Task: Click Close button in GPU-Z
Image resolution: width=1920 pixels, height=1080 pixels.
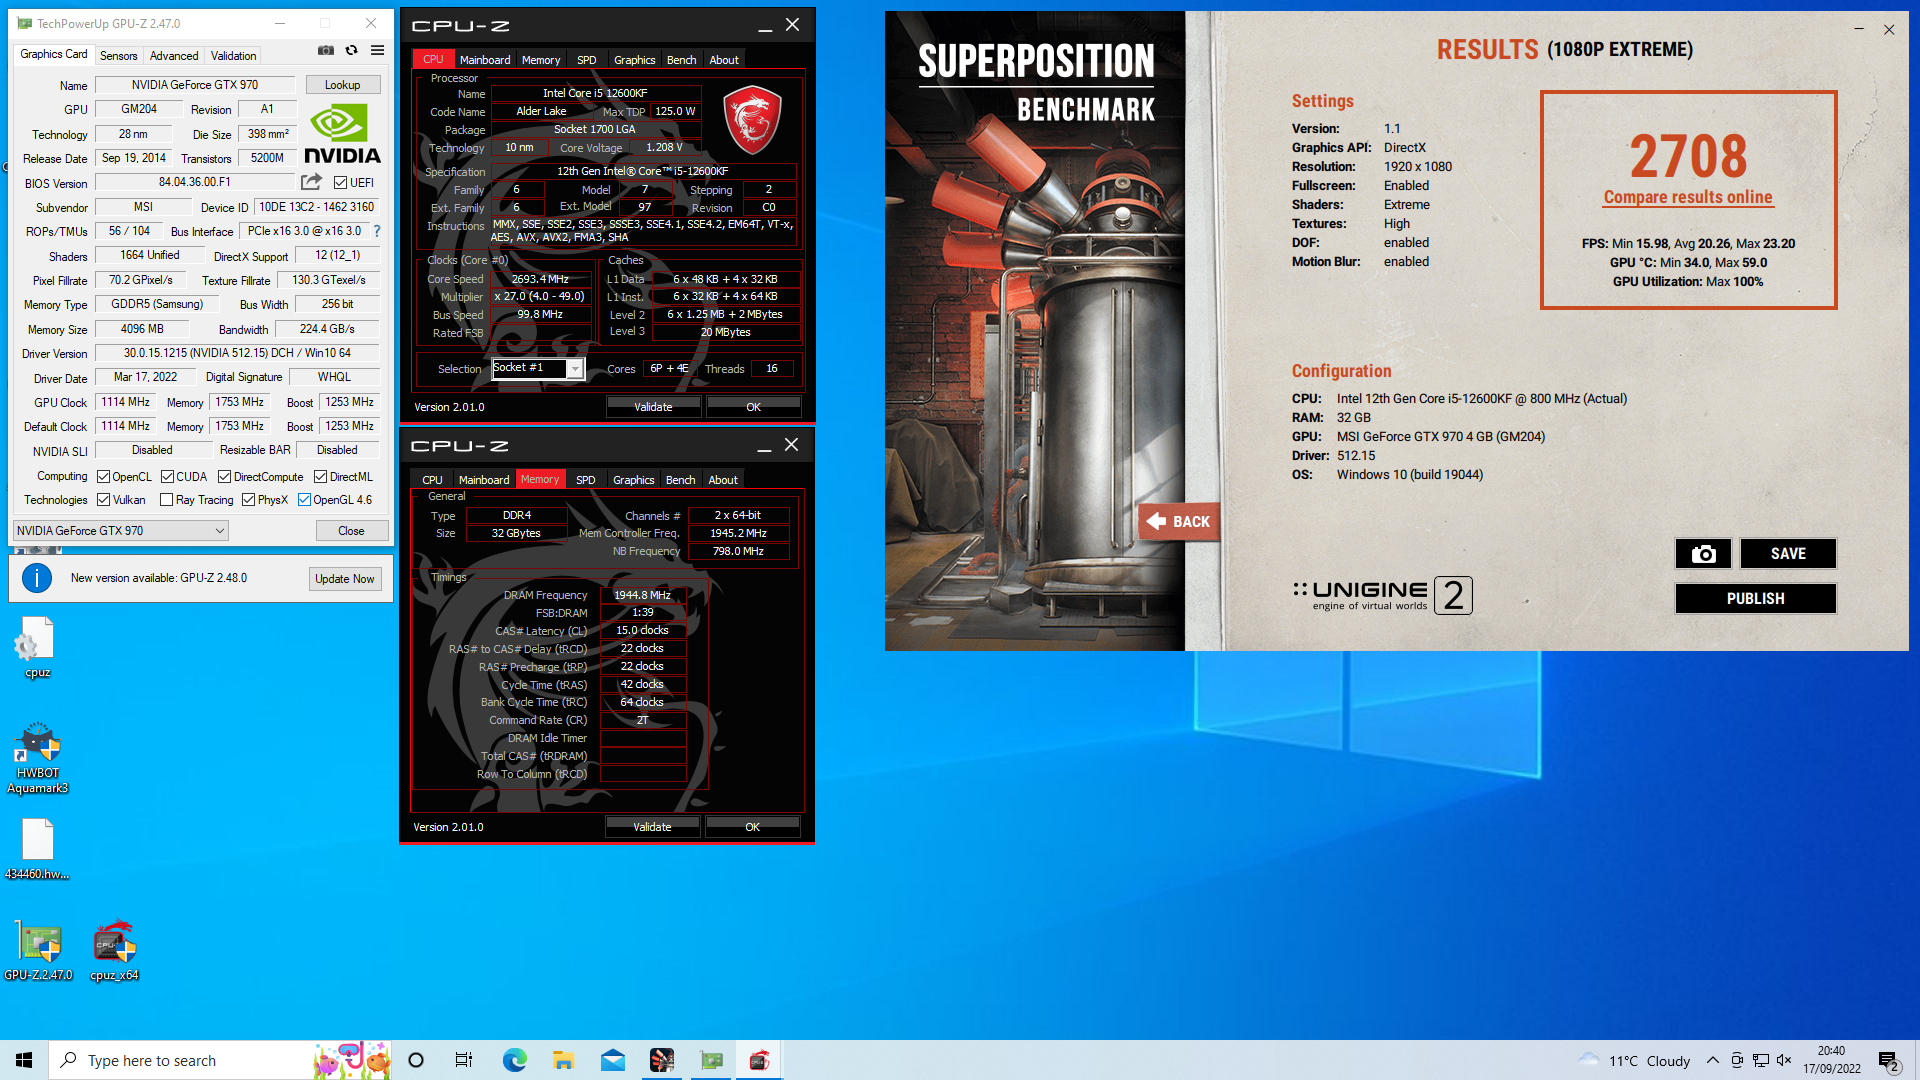Action: pos(351,531)
